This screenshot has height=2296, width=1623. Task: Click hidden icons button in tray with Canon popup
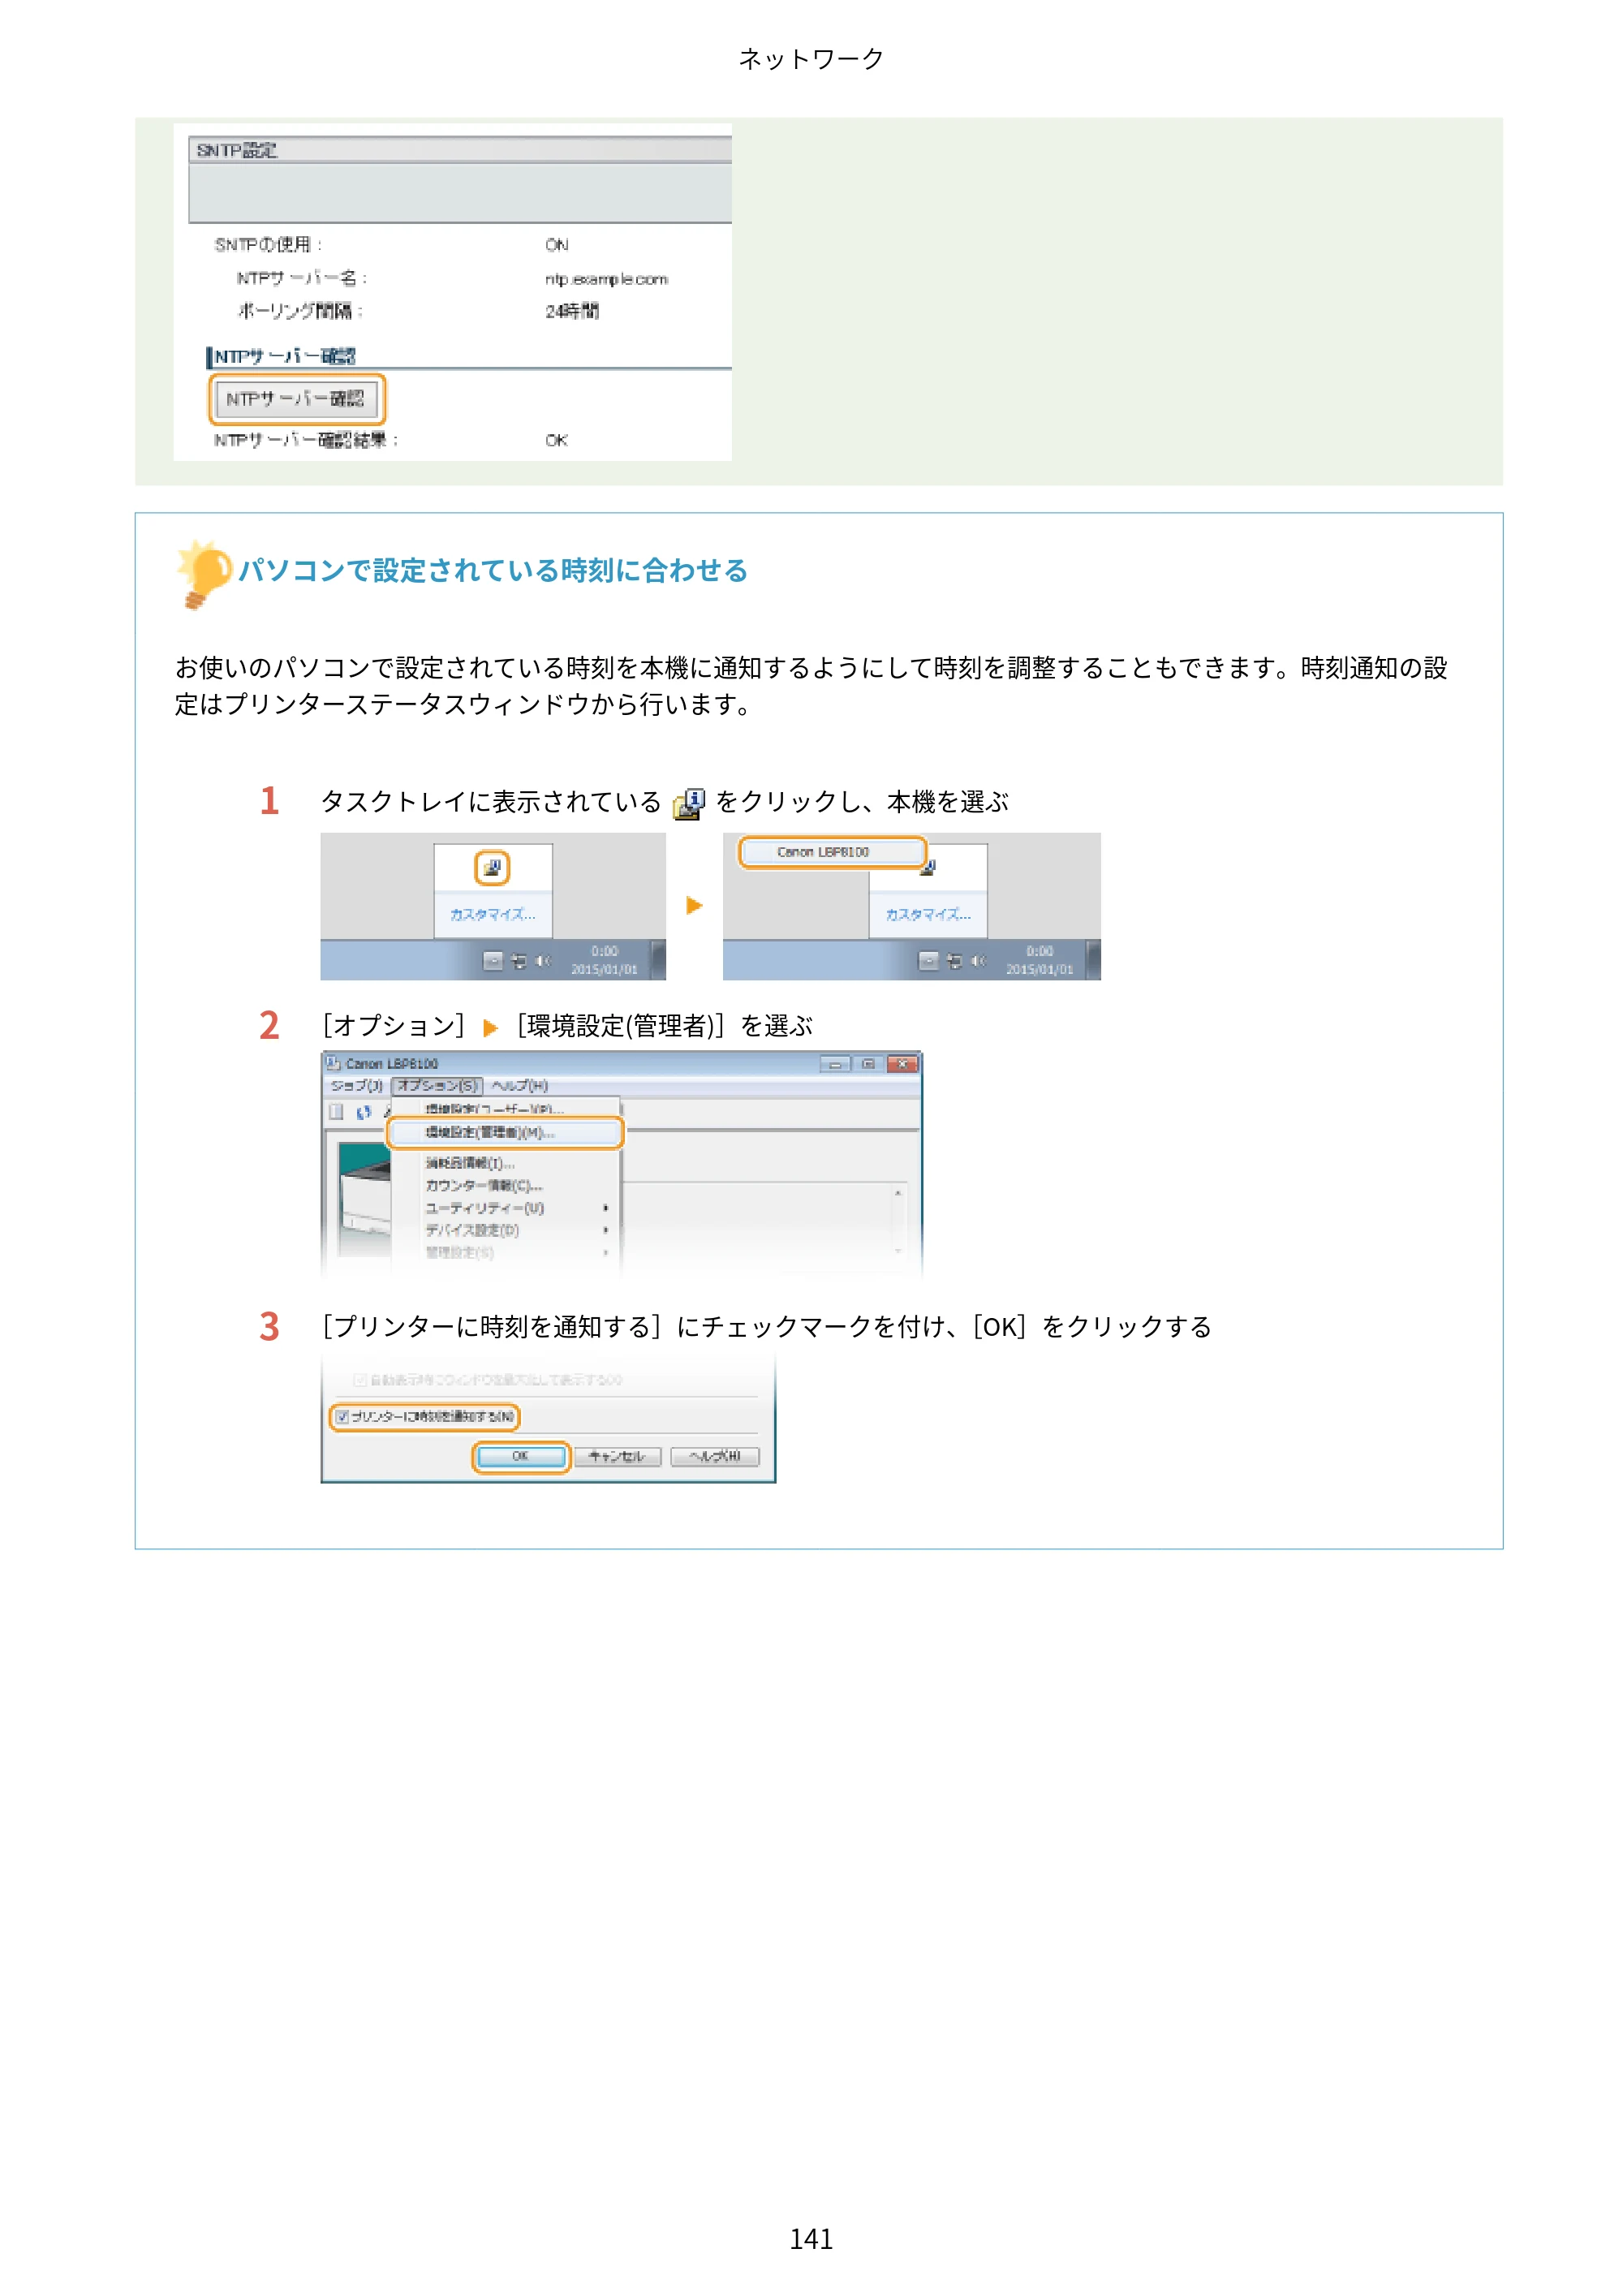(x=929, y=961)
